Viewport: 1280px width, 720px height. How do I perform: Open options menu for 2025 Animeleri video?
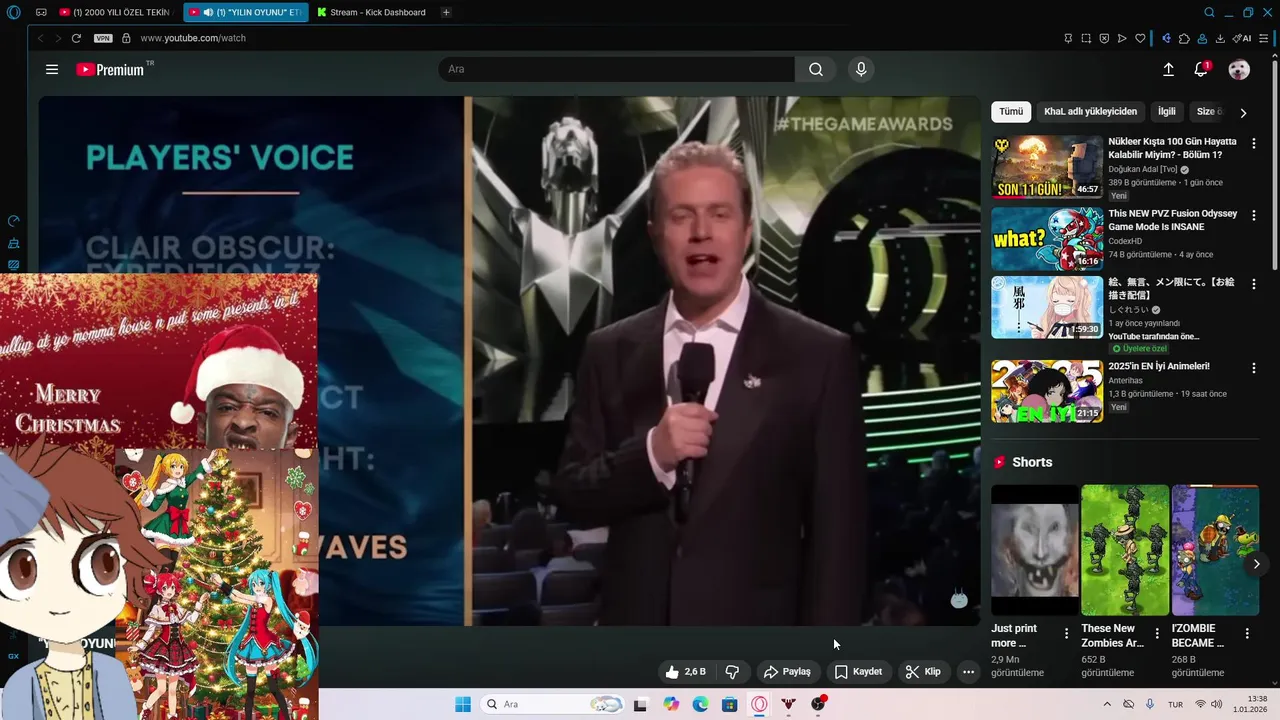(x=1254, y=369)
